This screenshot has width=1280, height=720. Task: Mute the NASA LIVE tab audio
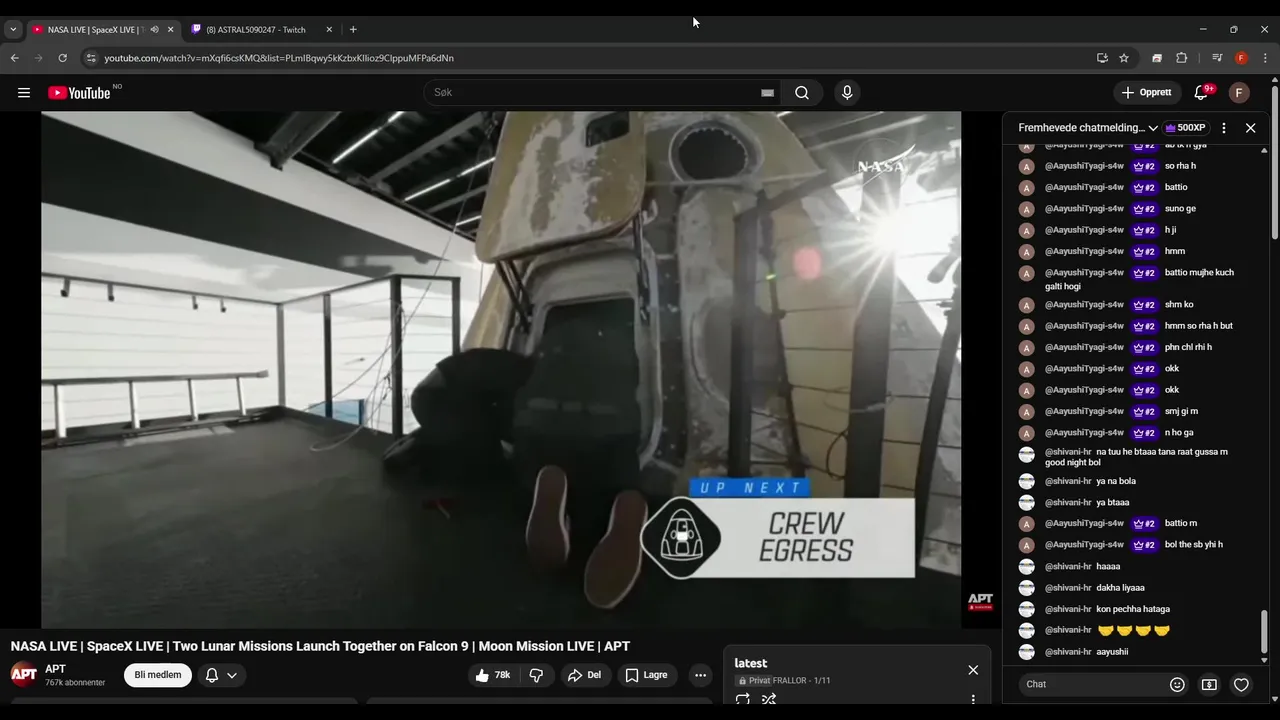[154, 30]
